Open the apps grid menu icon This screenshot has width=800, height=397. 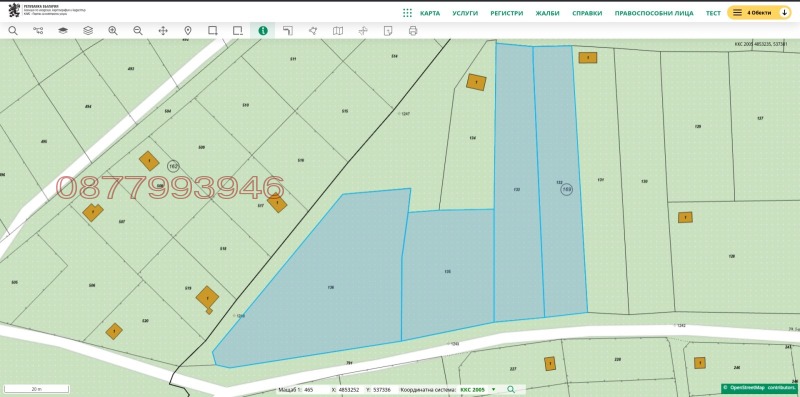pos(407,13)
